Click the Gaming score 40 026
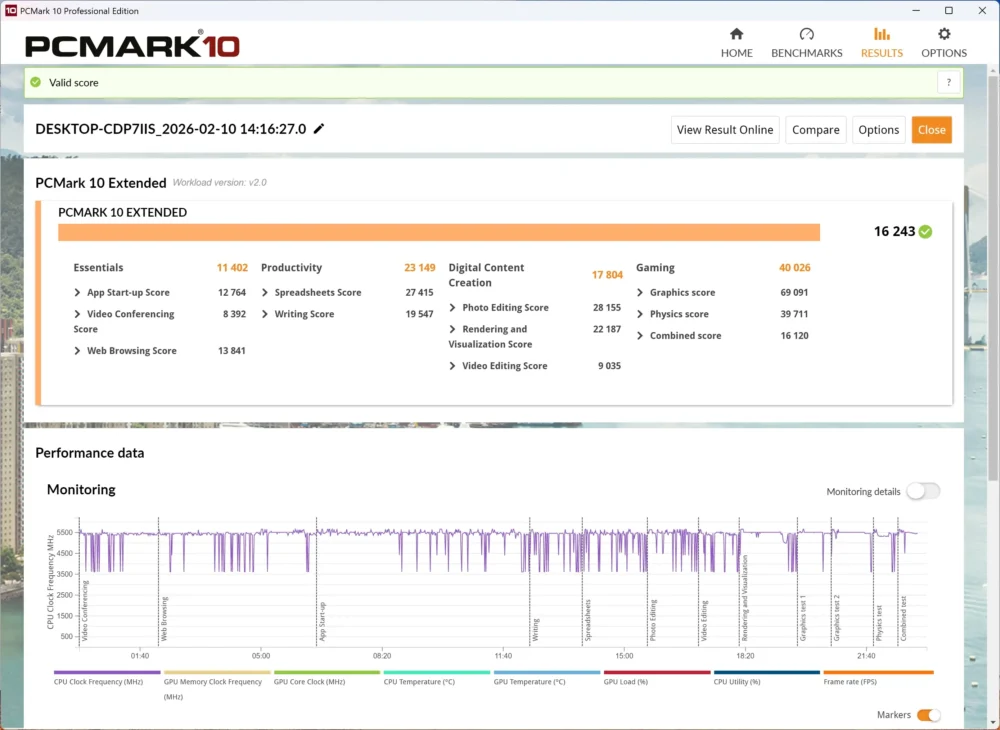Screen dimensions: 1000x730 point(795,267)
